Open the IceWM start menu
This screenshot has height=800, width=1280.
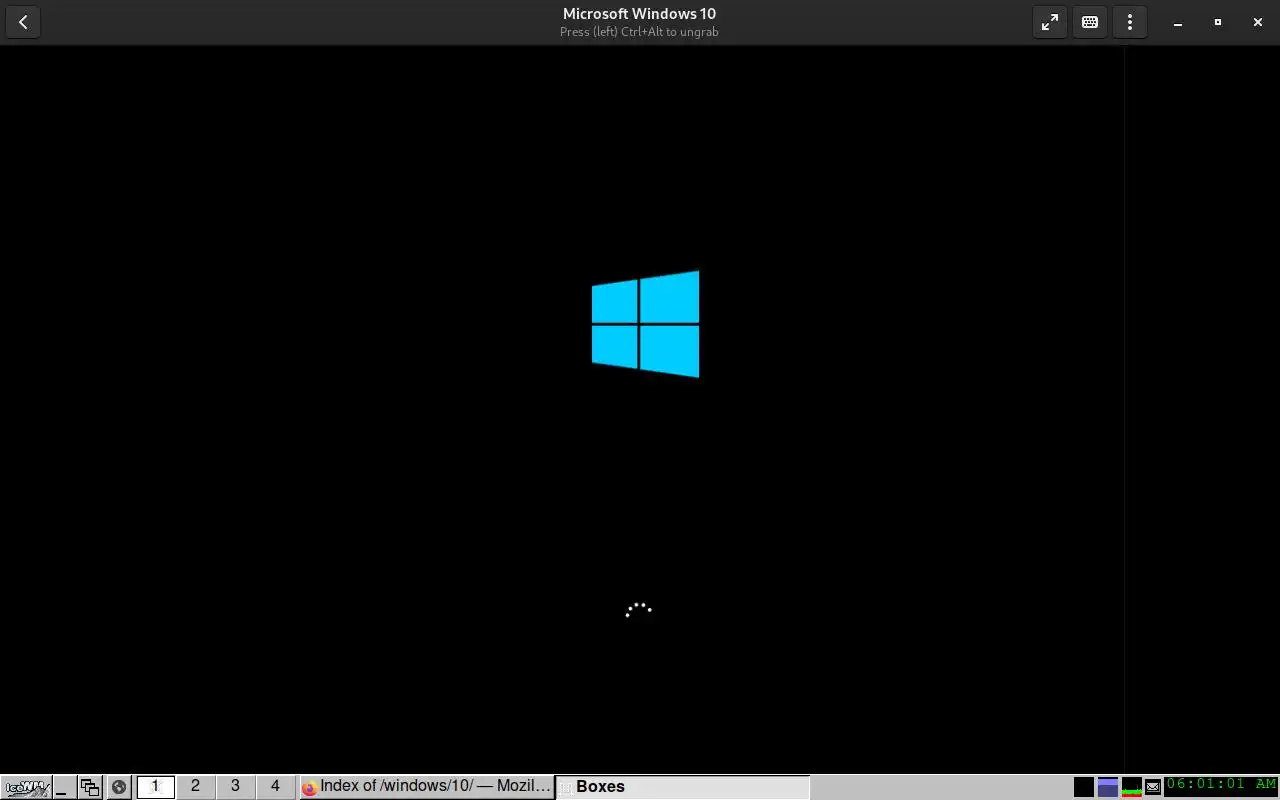click(x=27, y=787)
